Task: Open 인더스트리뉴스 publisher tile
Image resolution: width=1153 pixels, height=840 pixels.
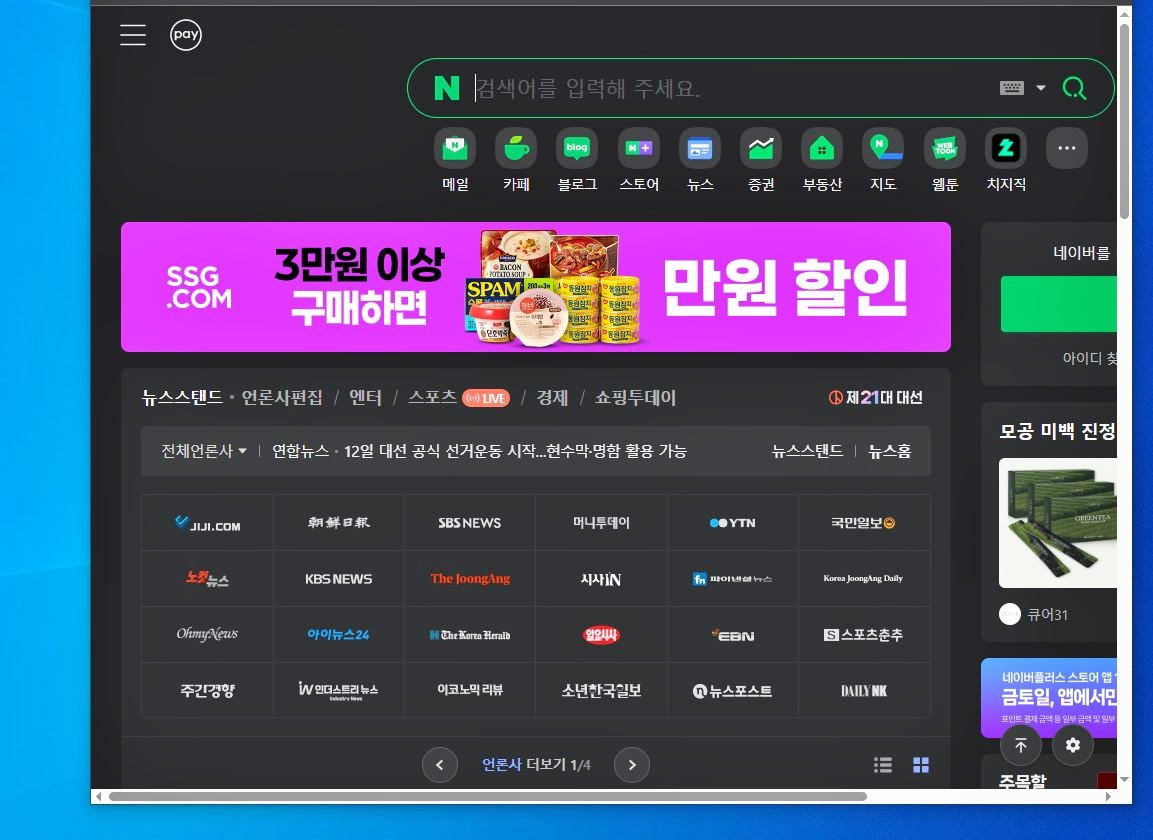Action: click(x=339, y=690)
